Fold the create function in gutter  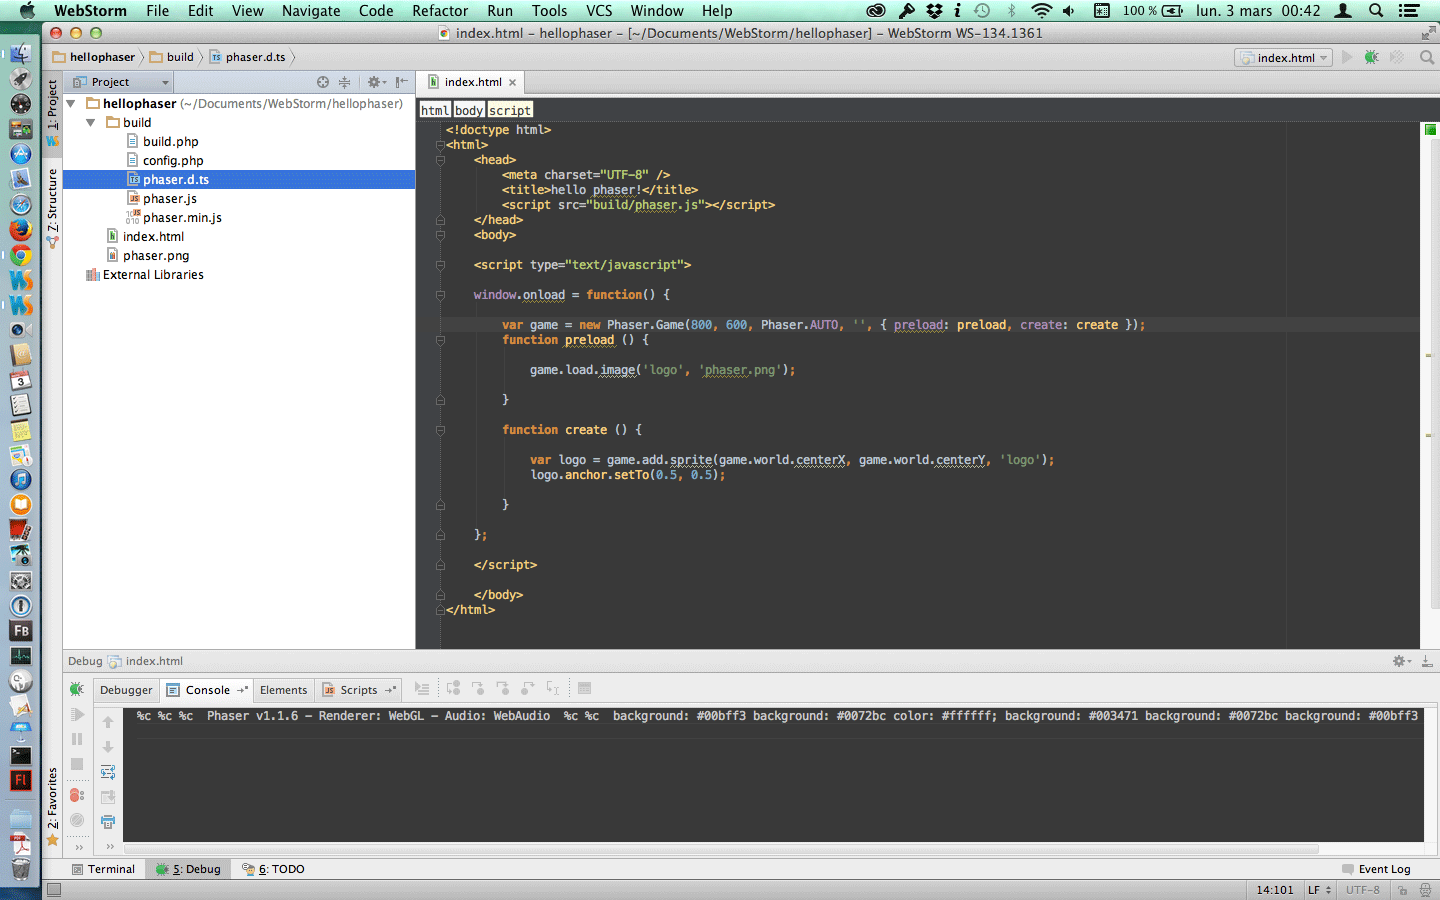440,430
